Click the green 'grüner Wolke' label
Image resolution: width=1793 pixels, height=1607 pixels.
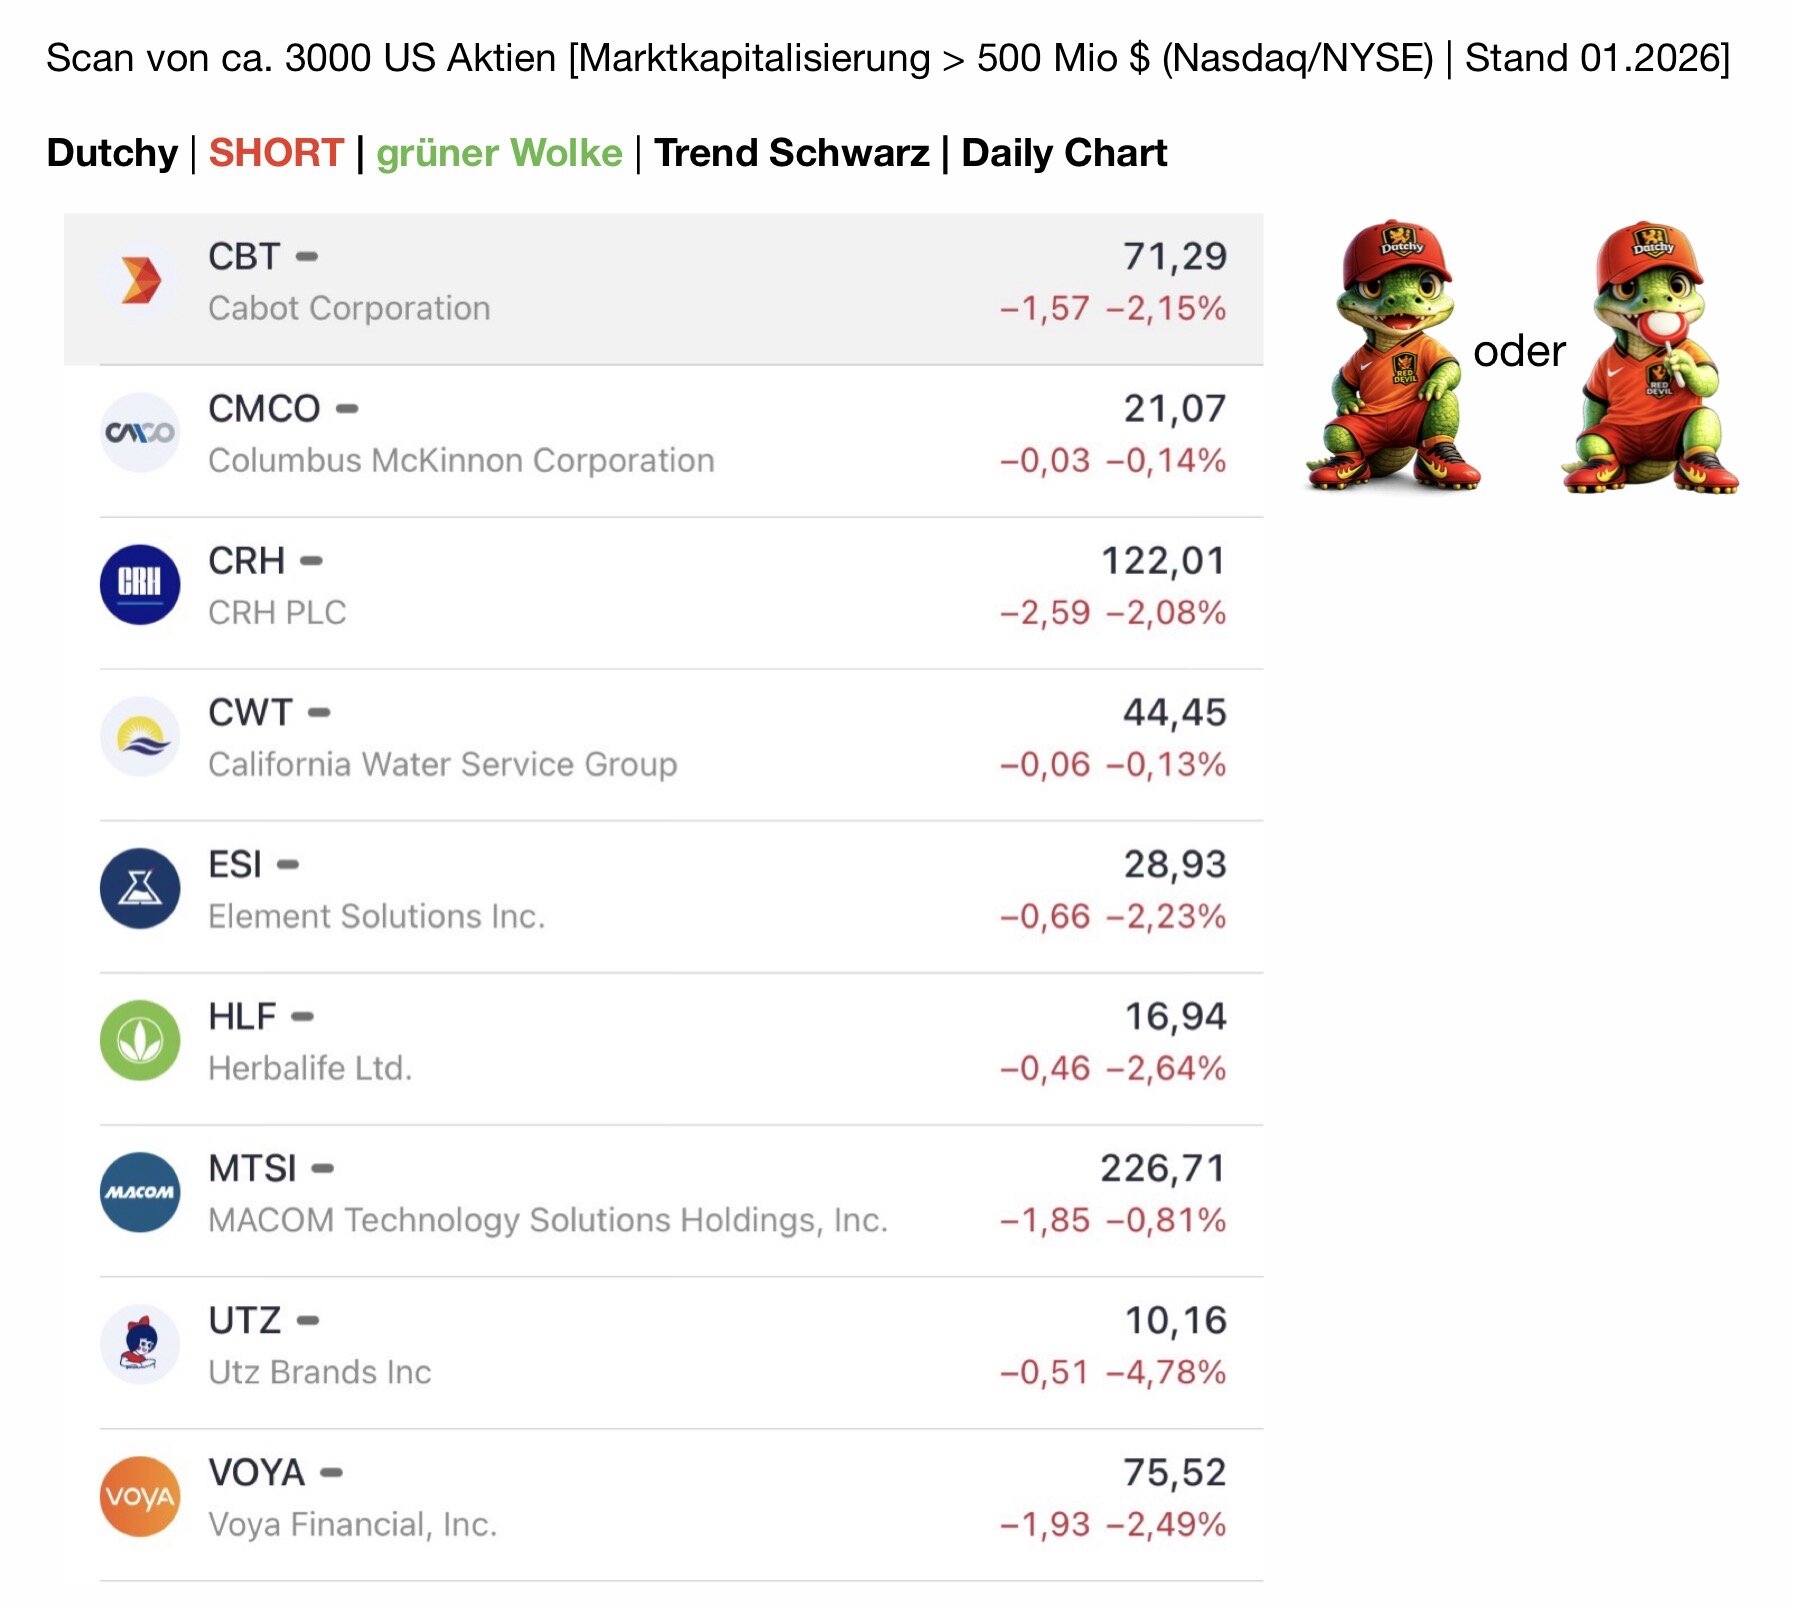[x=499, y=153]
